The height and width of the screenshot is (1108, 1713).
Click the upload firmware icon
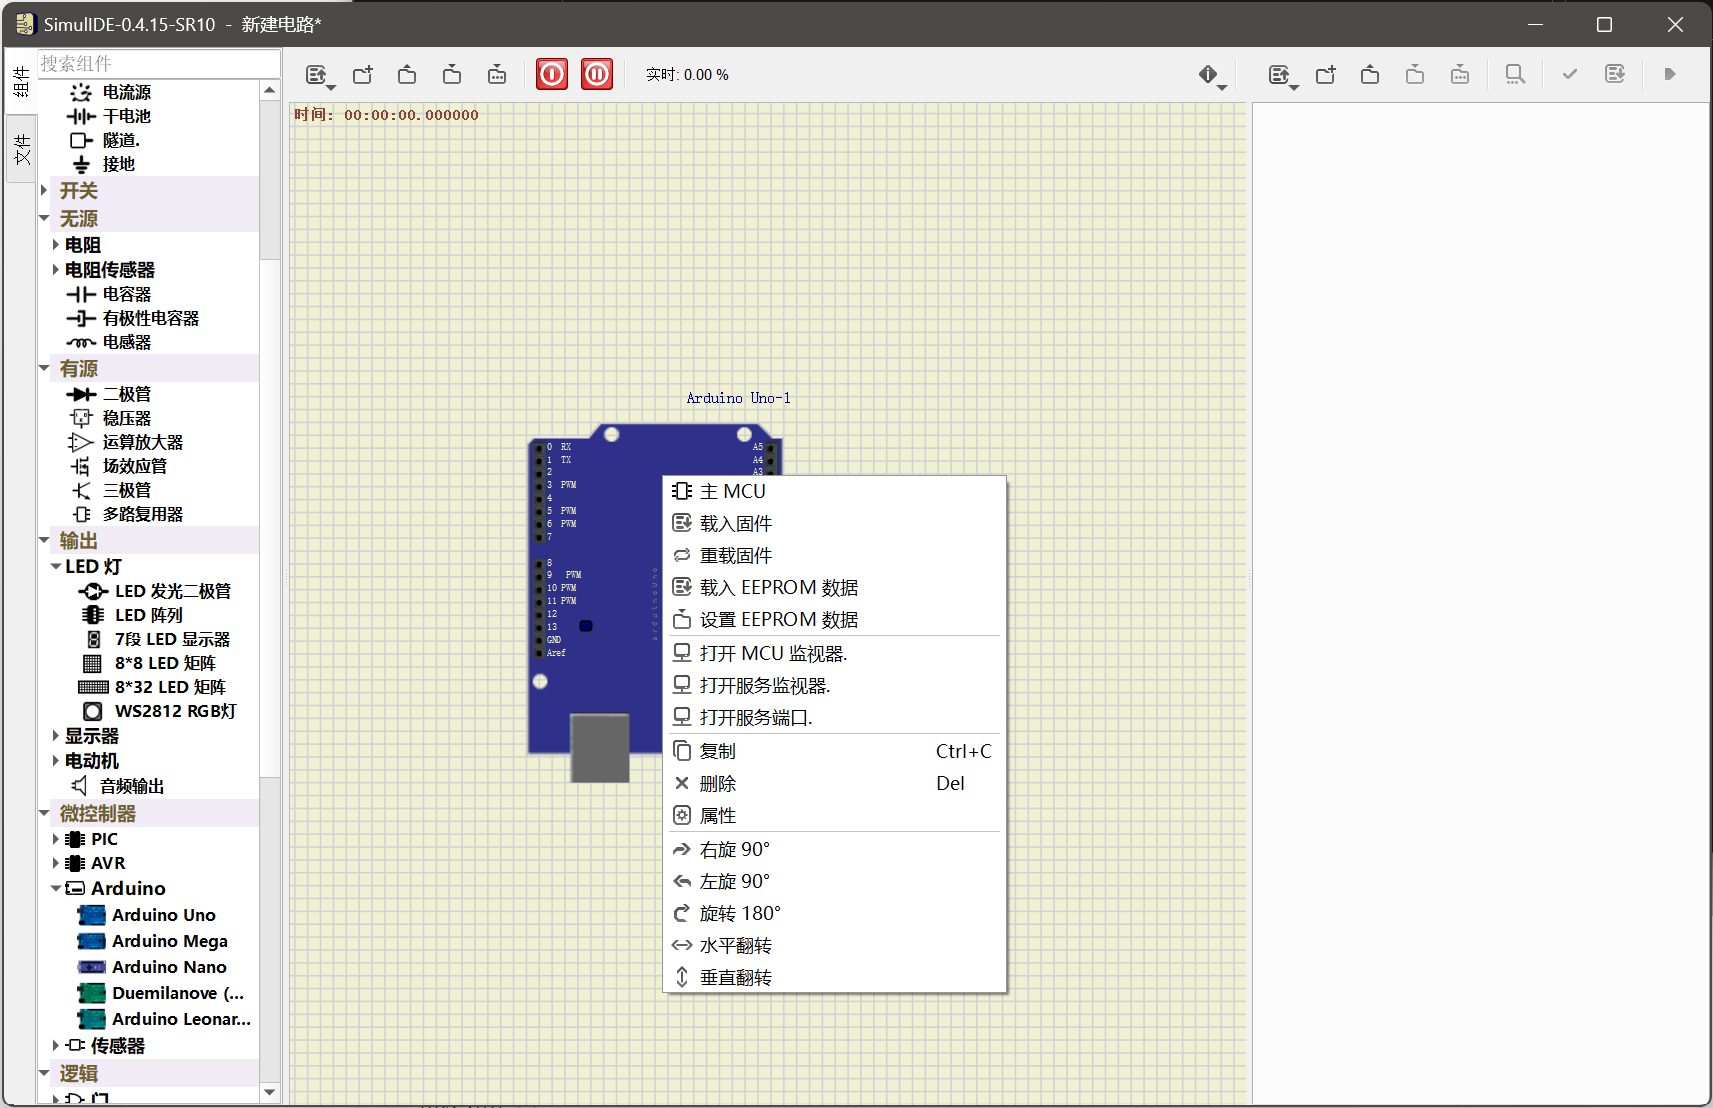pyautogui.click(x=1615, y=75)
